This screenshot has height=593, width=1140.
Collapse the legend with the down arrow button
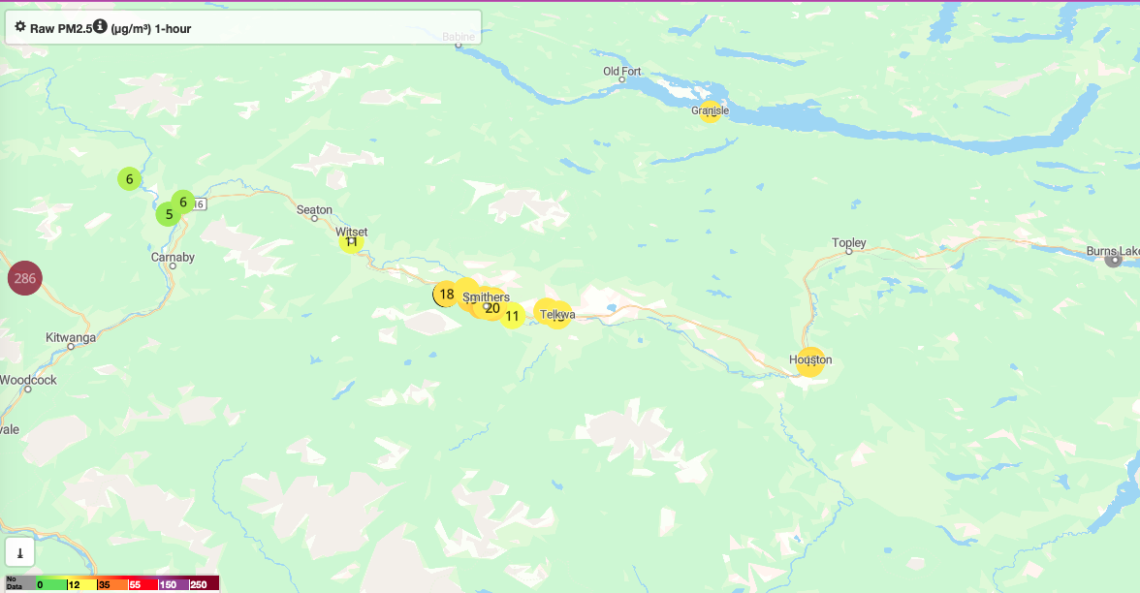click(x=20, y=553)
